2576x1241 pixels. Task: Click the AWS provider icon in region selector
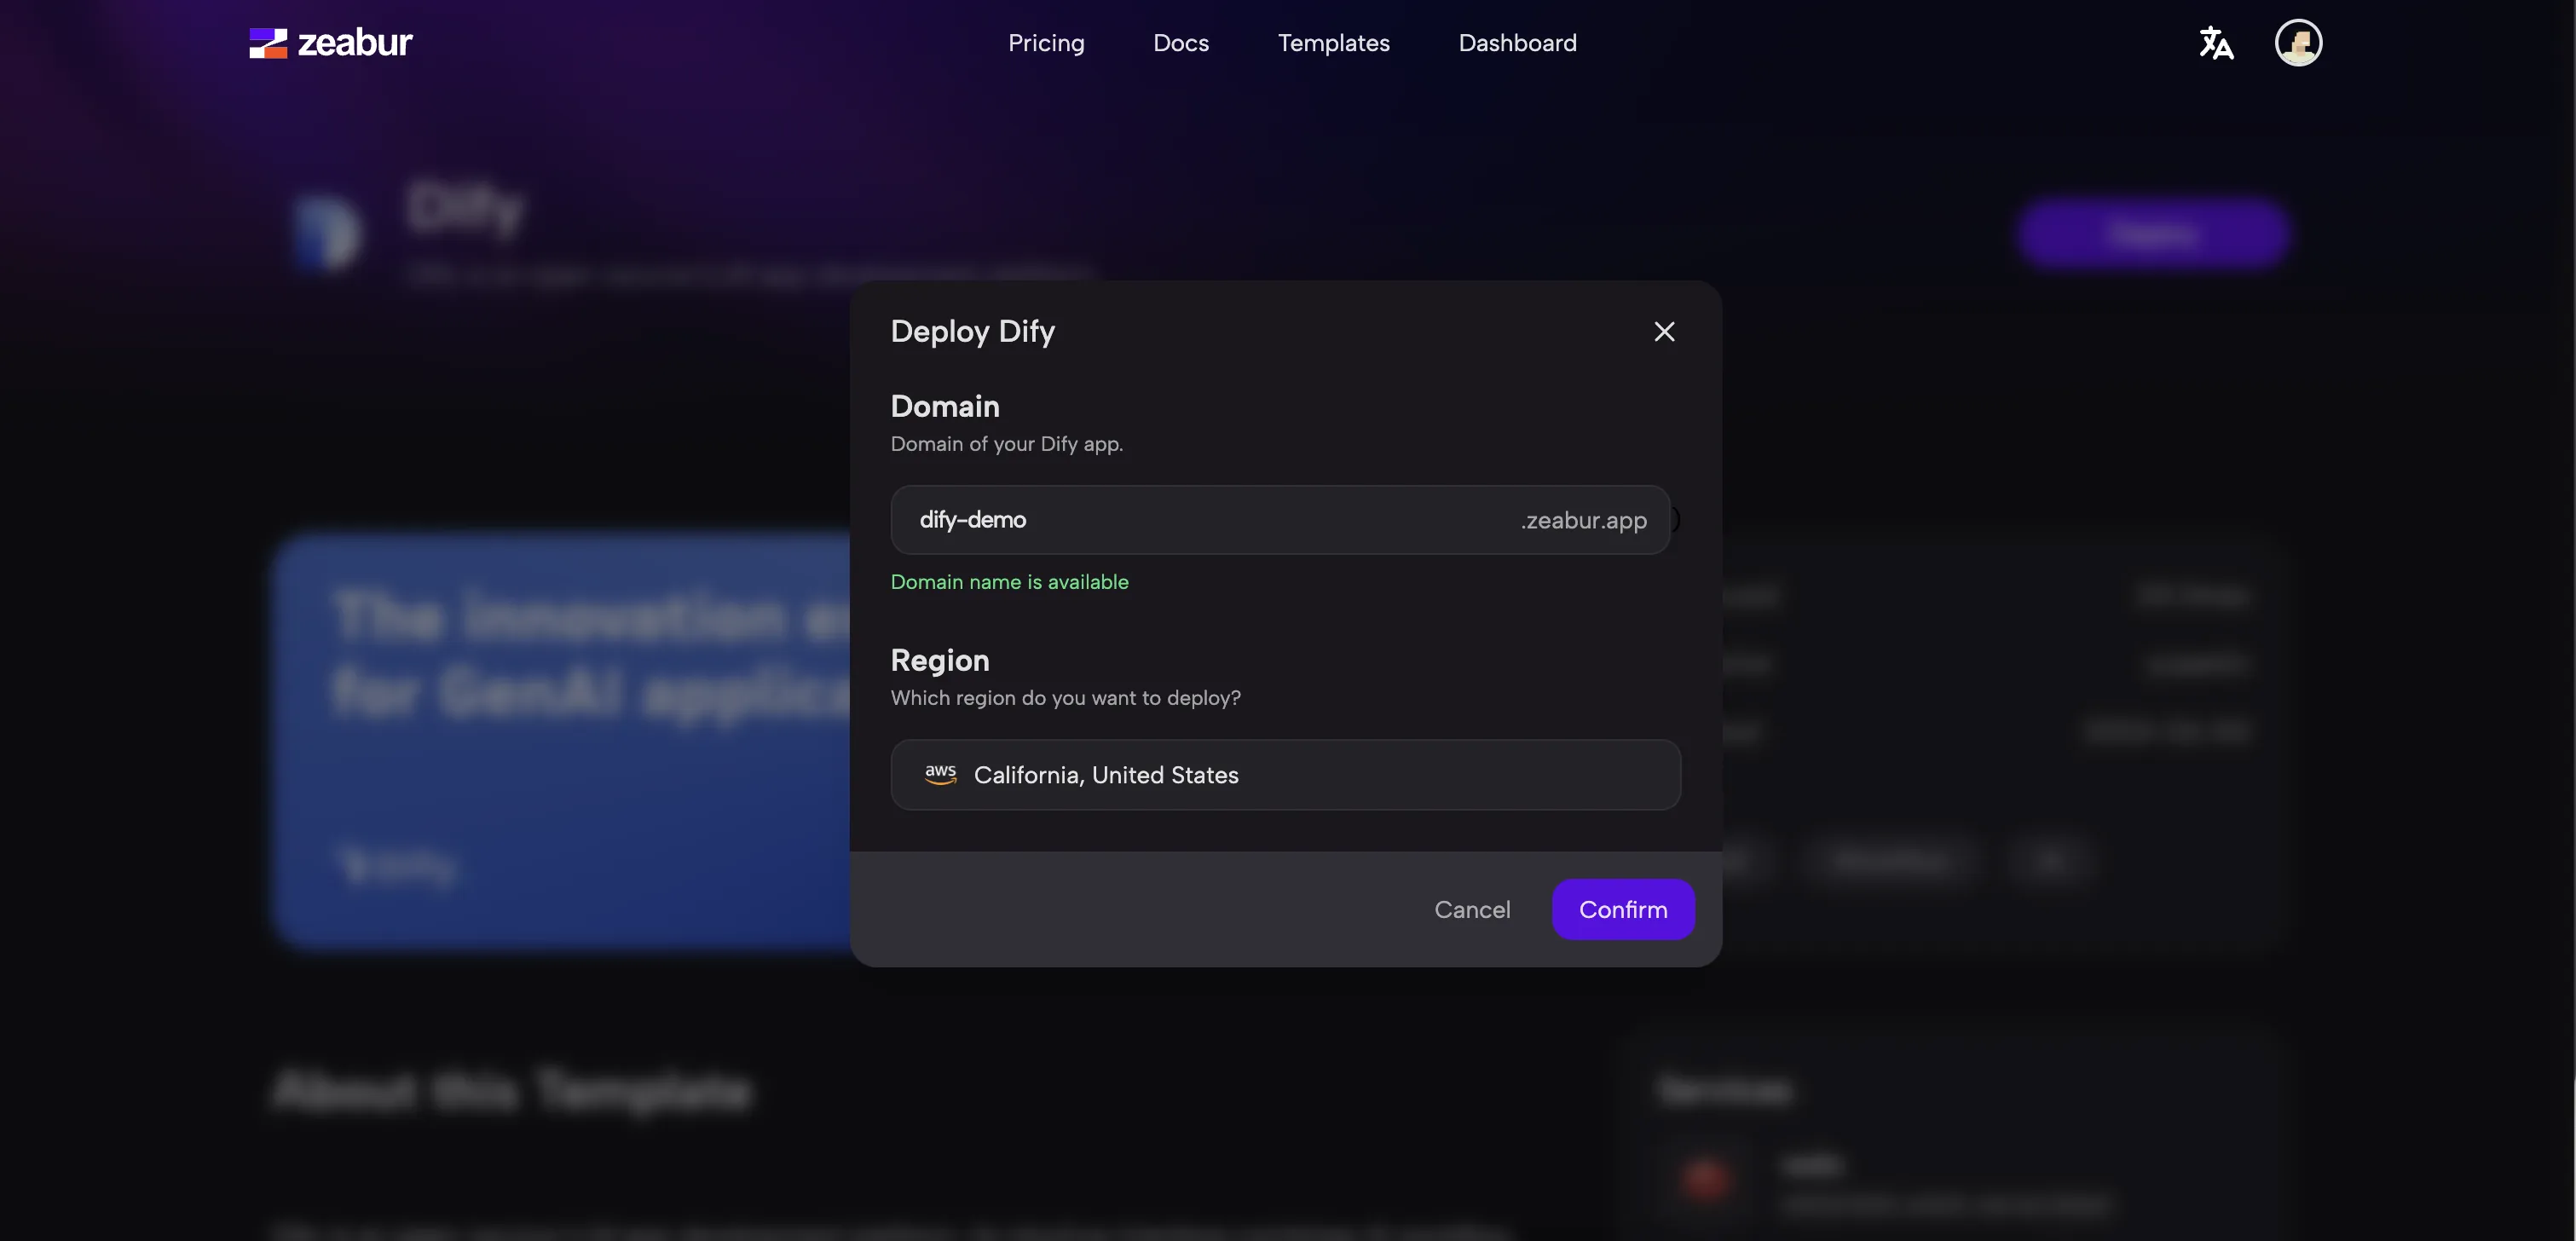(939, 774)
